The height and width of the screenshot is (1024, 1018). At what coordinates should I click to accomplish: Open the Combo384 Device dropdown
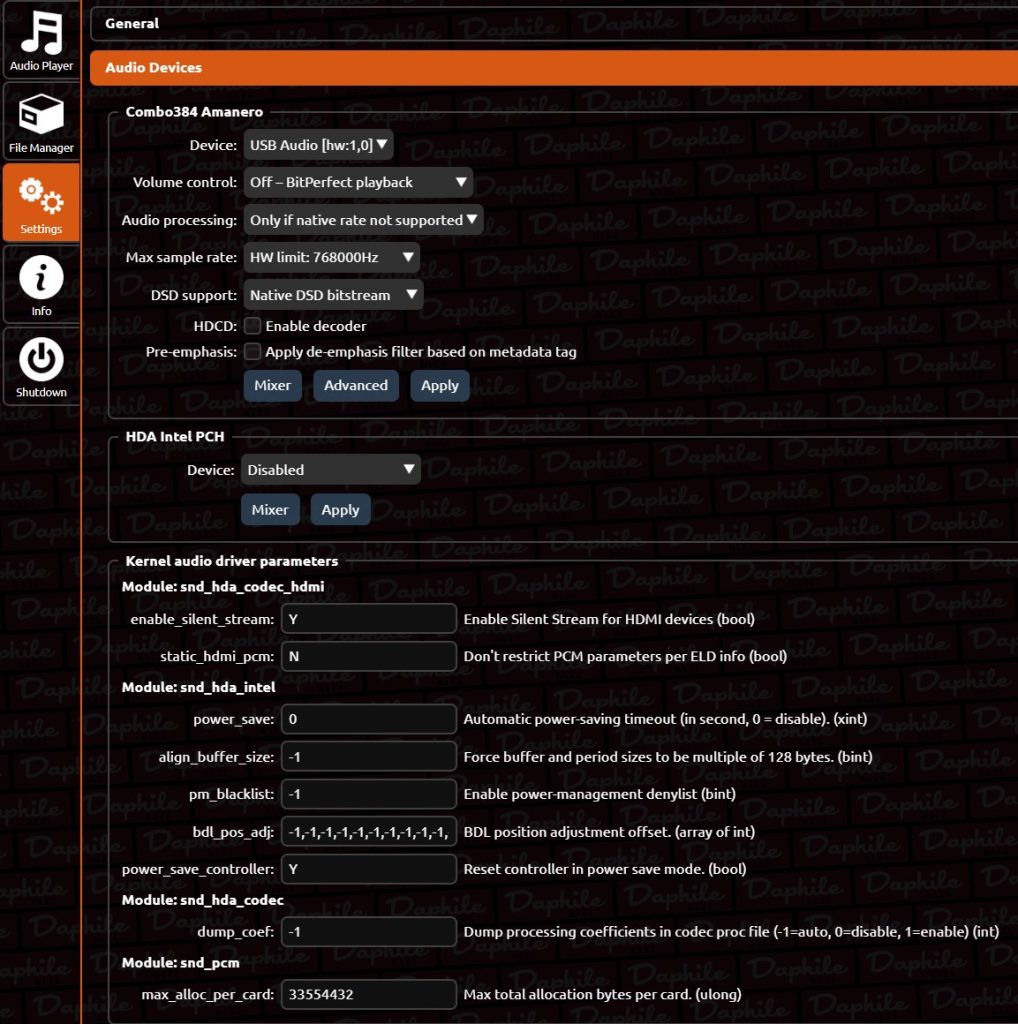[319, 145]
